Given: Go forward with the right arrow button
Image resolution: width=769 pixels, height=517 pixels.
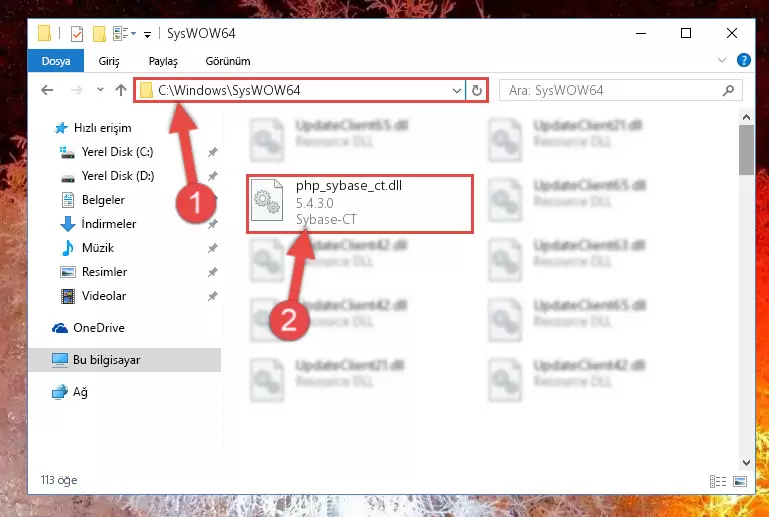Looking at the screenshot, I should (x=76, y=90).
